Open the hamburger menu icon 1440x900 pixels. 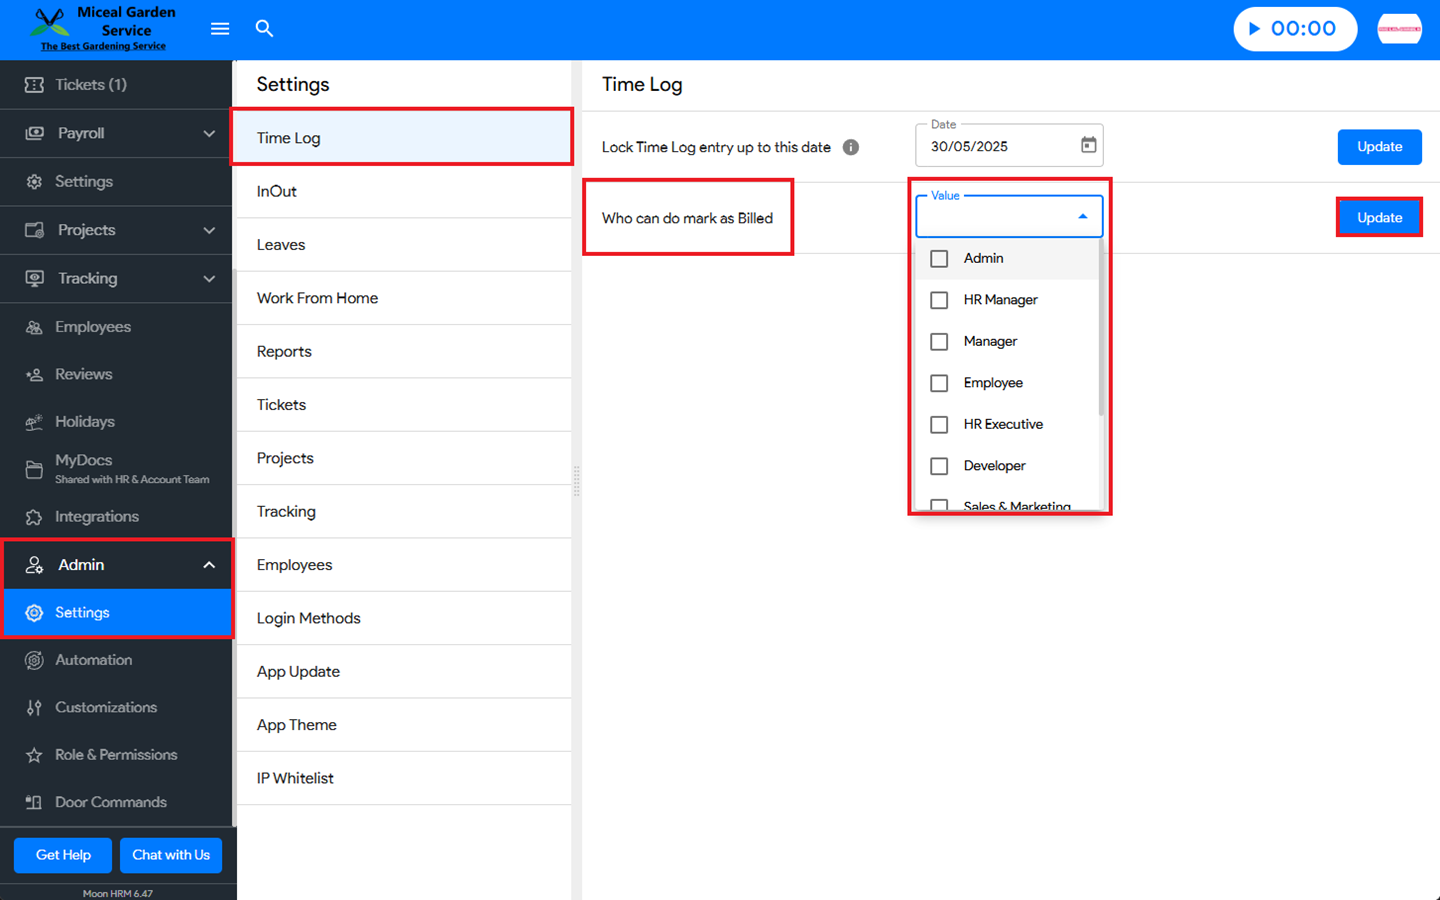[220, 29]
